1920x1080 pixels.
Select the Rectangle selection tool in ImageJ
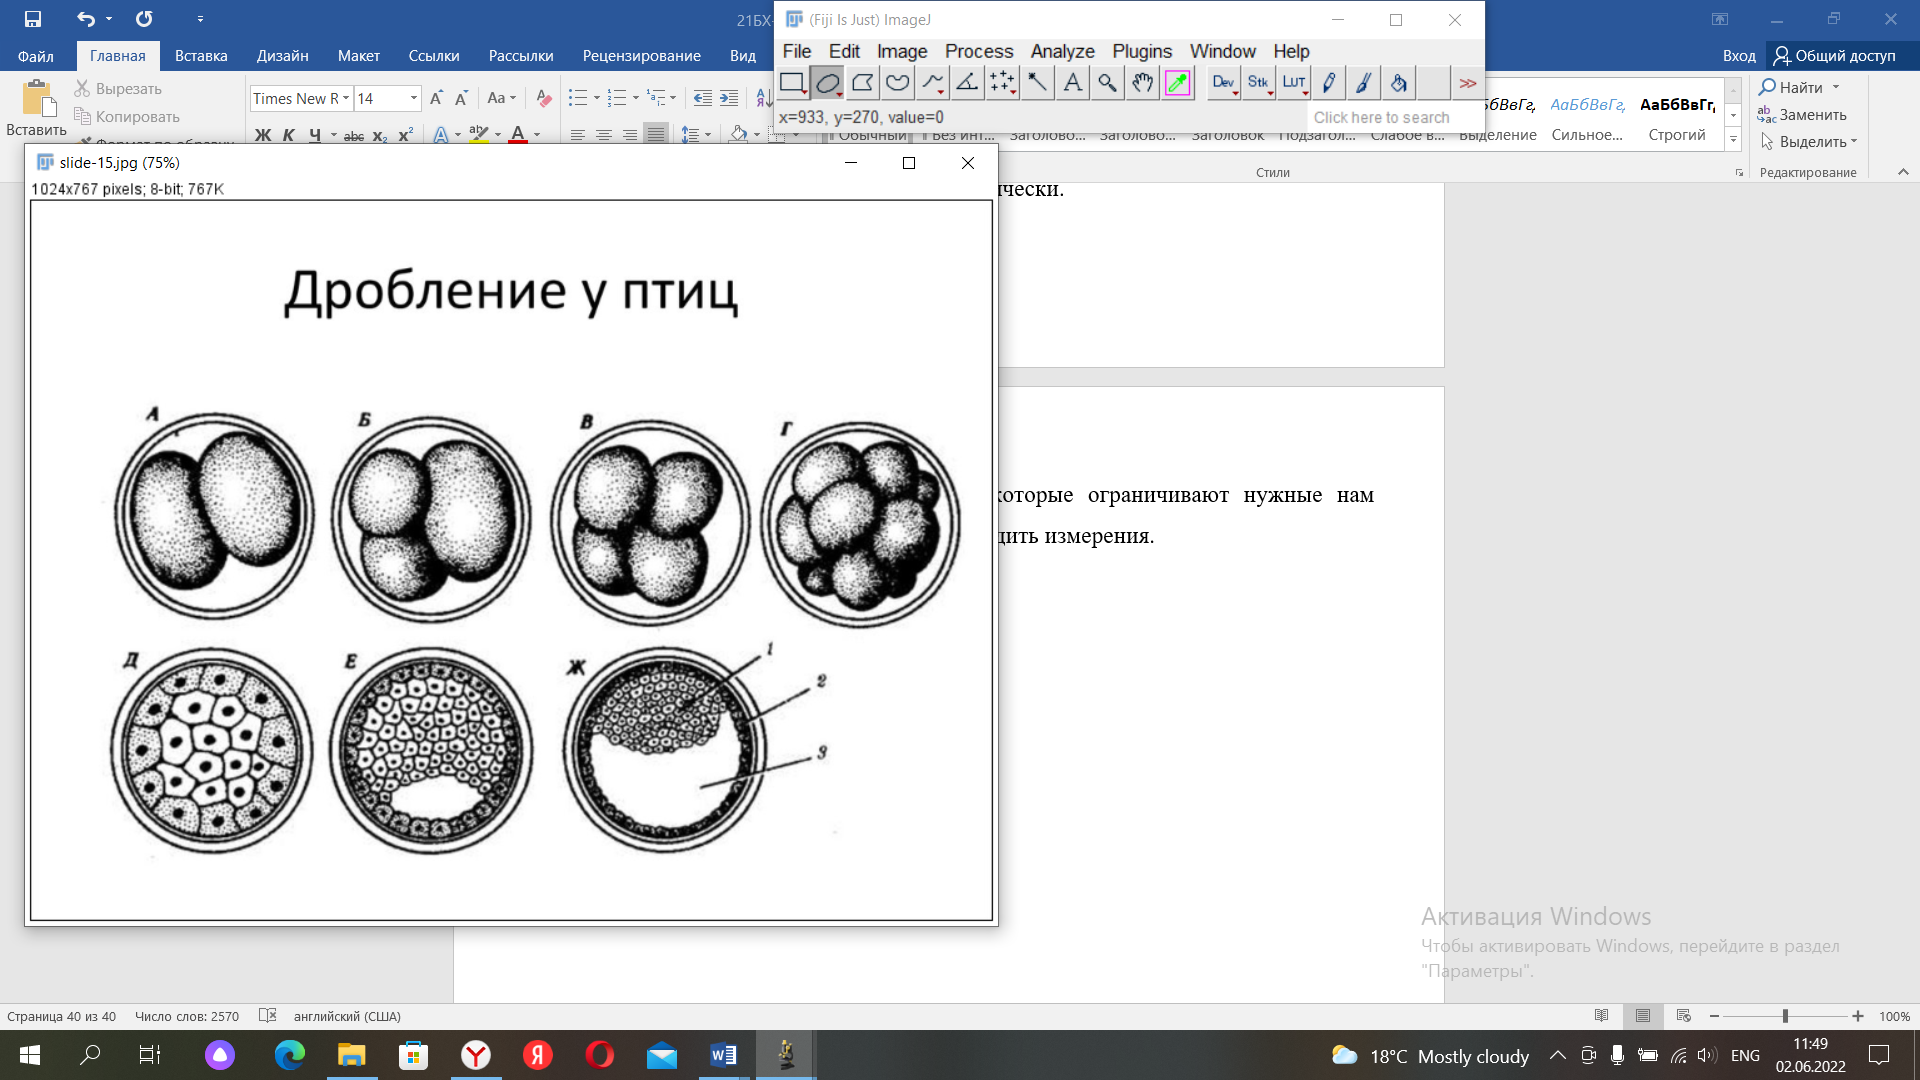click(x=792, y=83)
